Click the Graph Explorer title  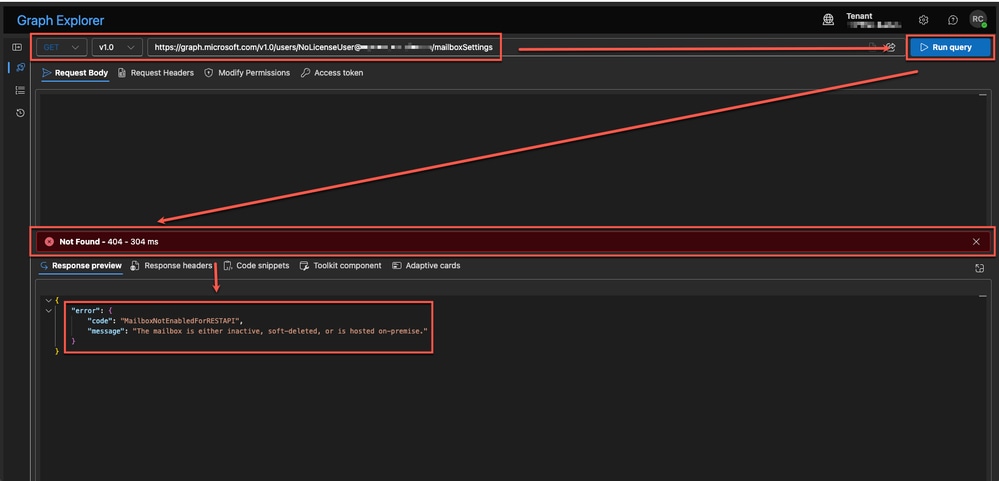click(61, 20)
